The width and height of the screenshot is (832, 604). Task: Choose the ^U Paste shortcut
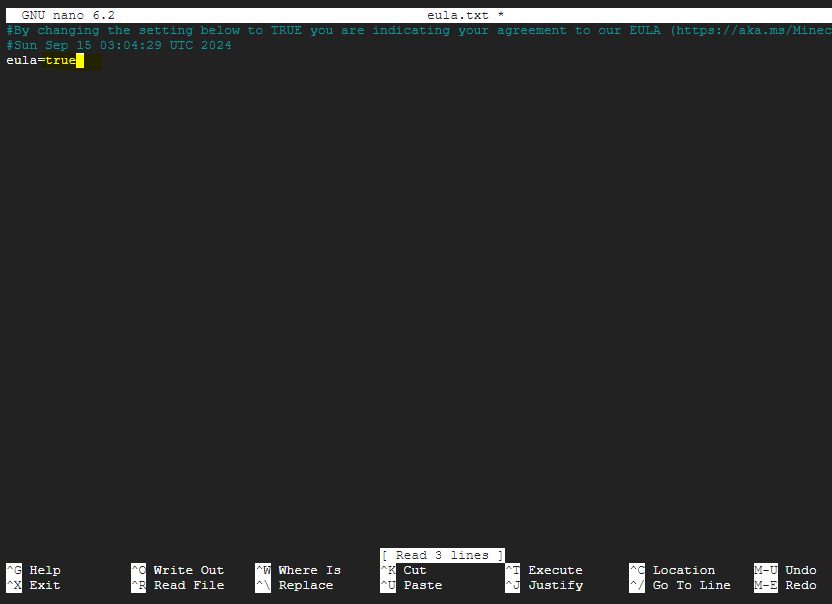[x=411, y=585]
